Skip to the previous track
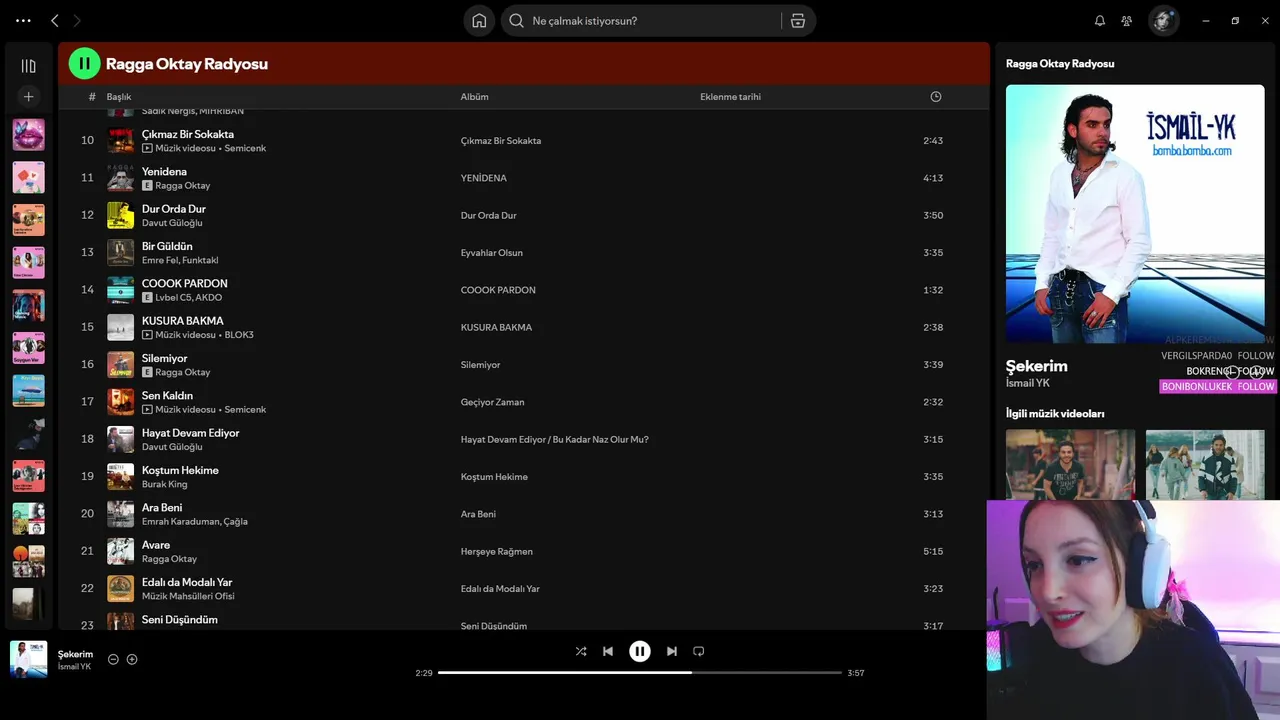Screen dimensions: 1280x720 point(608,651)
